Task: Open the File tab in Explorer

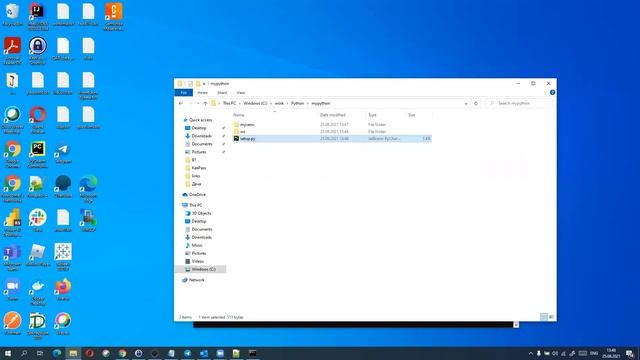Action: point(184,93)
